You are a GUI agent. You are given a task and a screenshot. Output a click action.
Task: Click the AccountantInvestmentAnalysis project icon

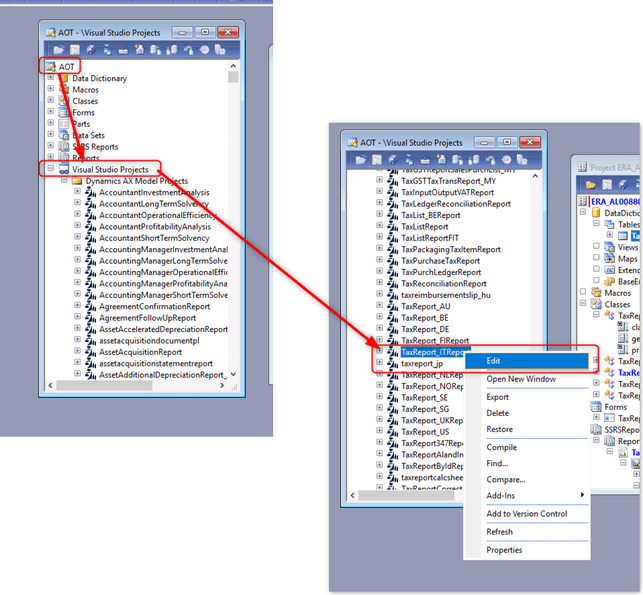(90, 192)
